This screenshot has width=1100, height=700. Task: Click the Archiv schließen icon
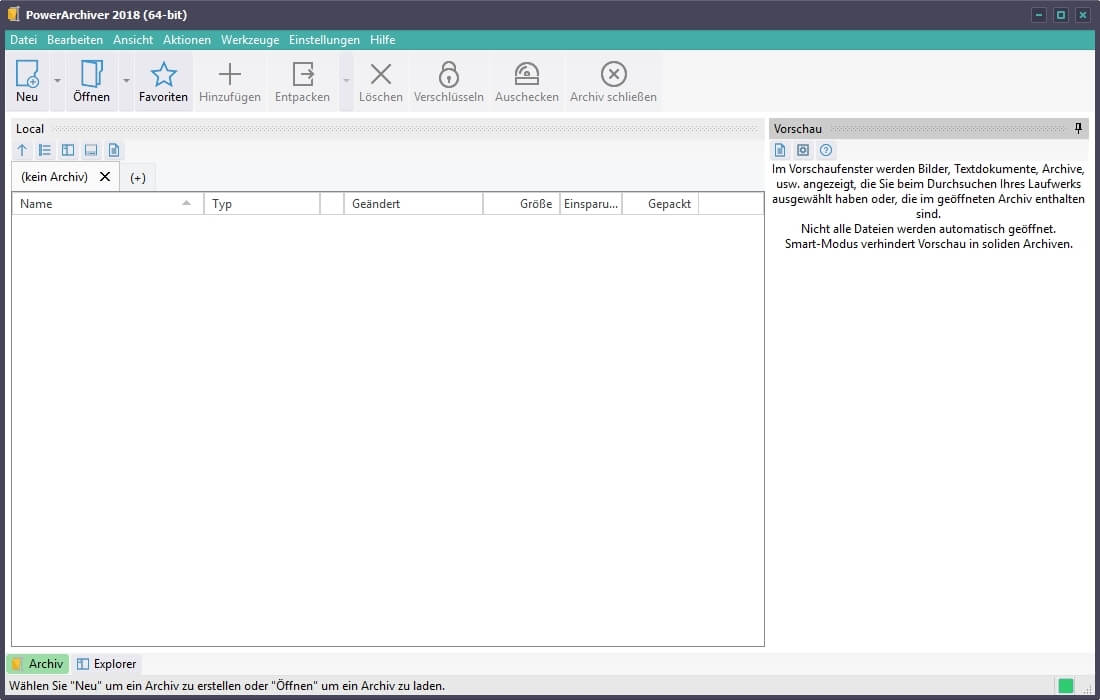pos(613,74)
